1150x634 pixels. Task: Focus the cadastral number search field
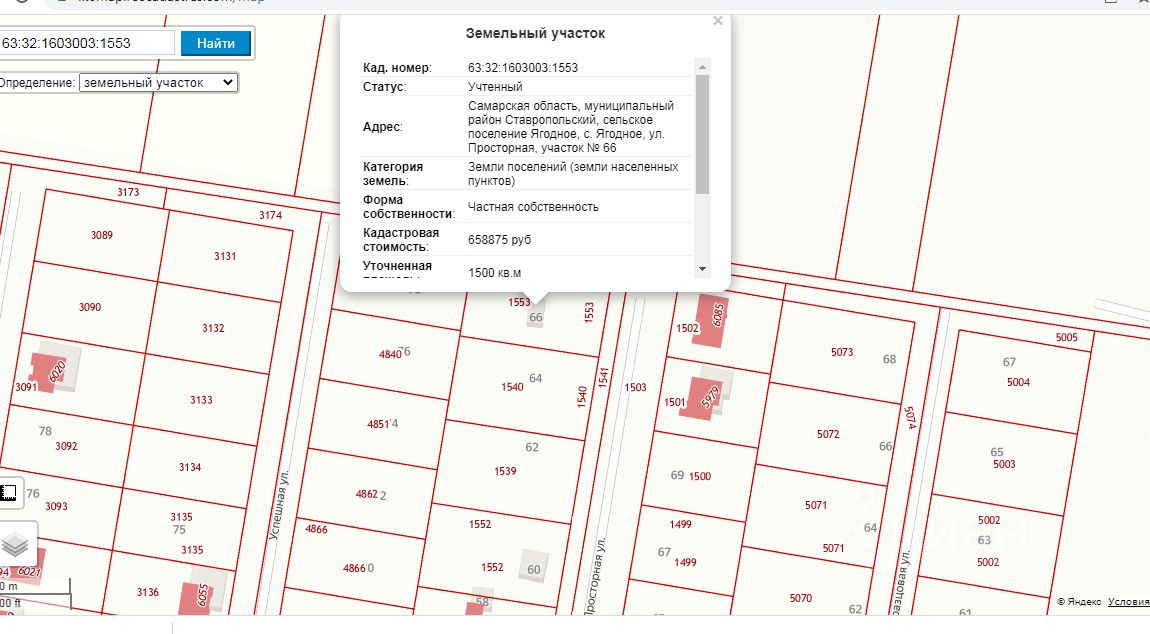[x=87, y=43]
